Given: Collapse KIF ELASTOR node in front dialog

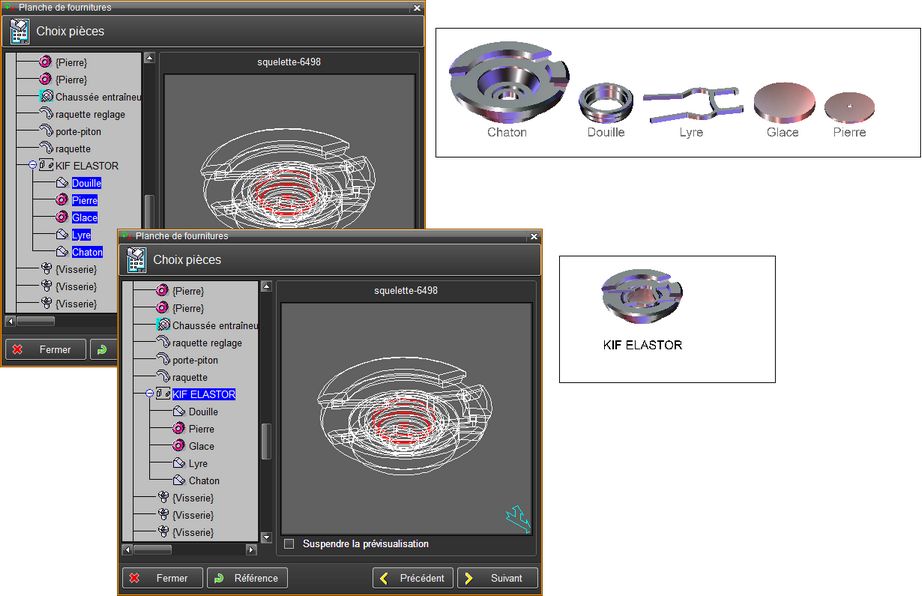Looking at the screenshot, I should pyautogui.click(x=149, y=394).
